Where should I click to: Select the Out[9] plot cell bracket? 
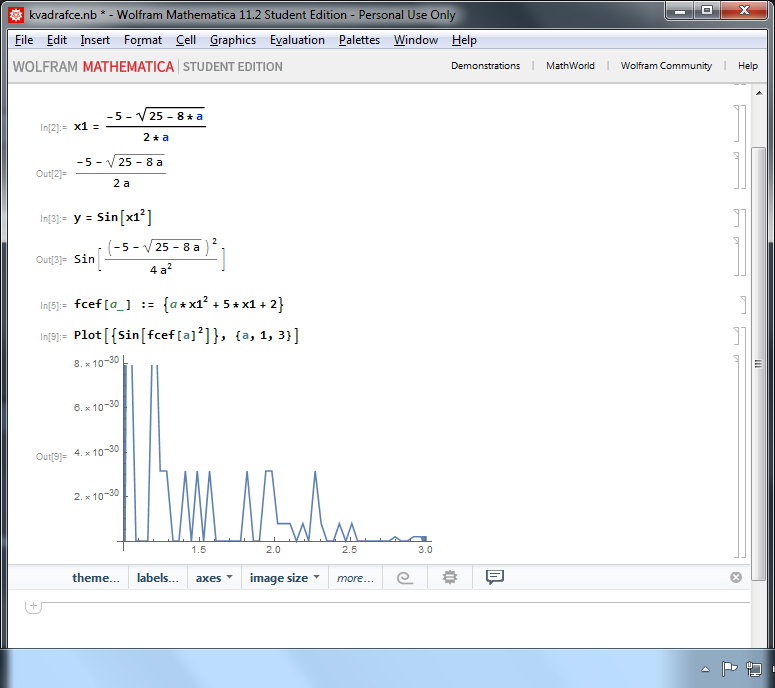click(737, 456)
